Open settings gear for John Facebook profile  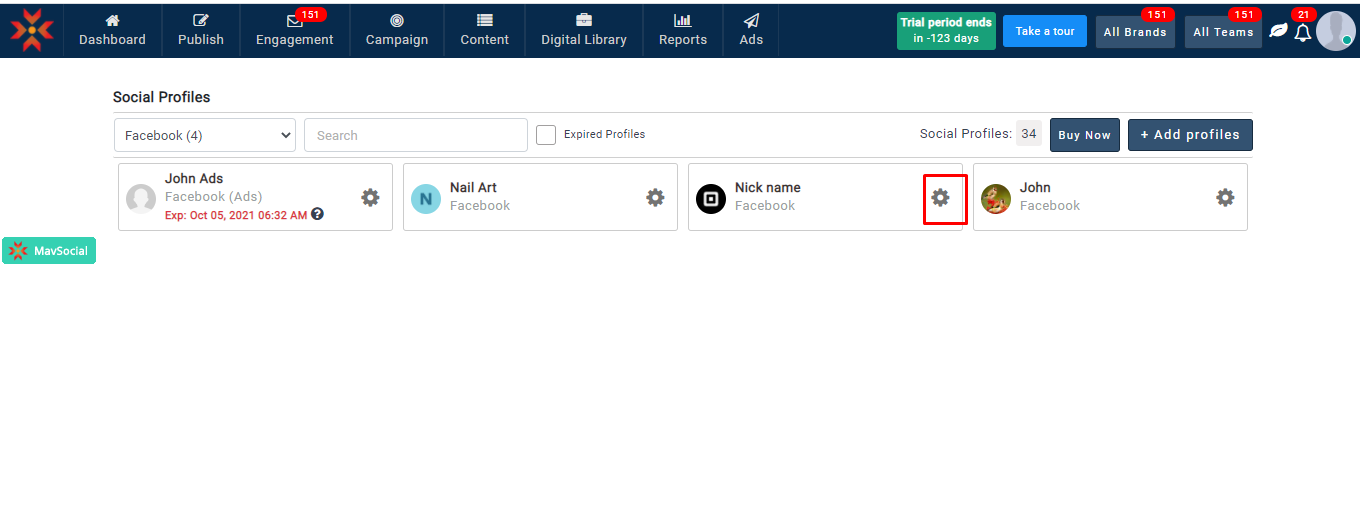tap(1225, 198)
